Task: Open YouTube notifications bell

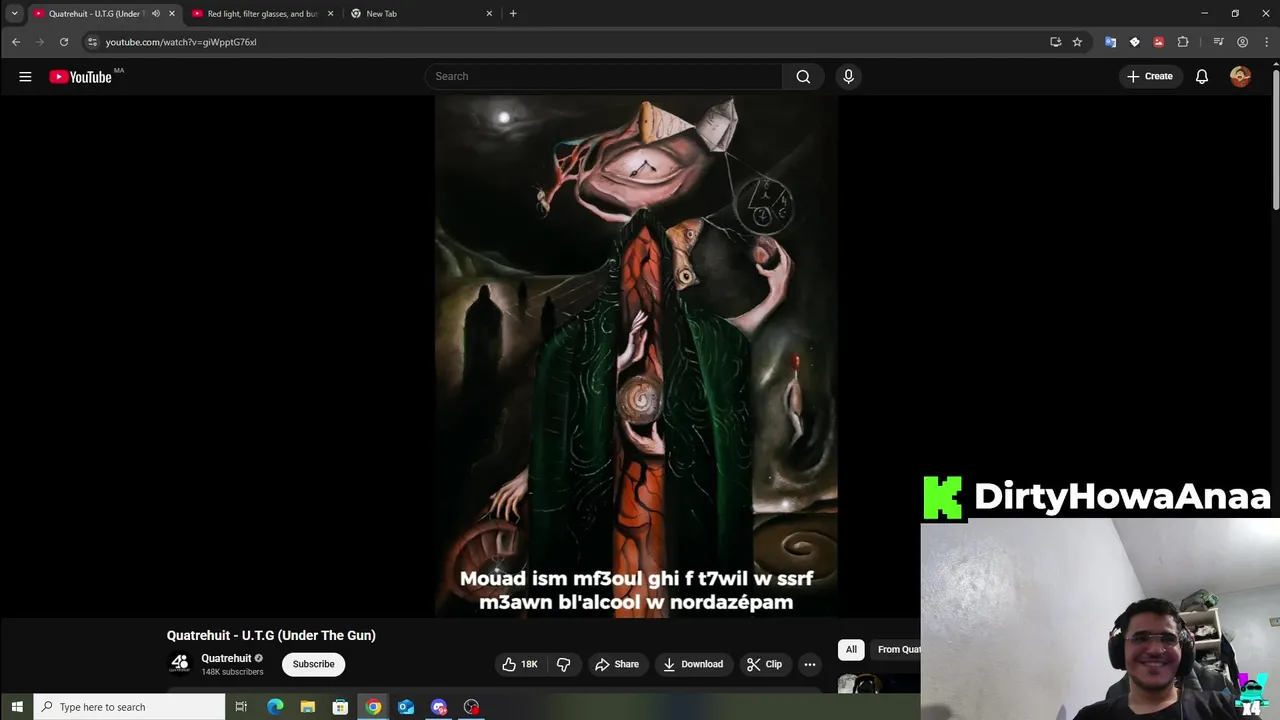Action: coord(1202,76)
